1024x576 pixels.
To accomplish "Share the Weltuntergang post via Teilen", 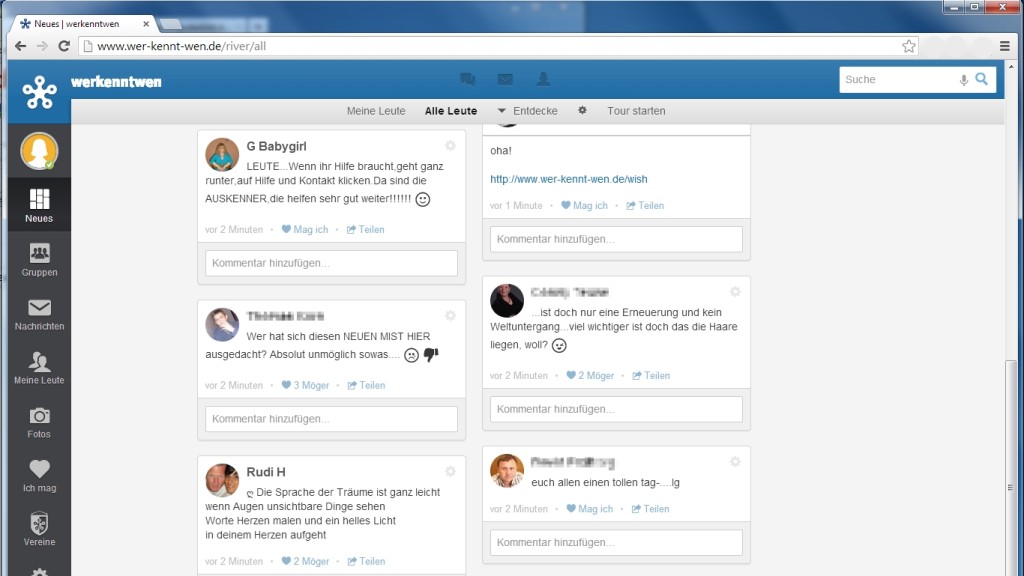I will click(x=651, y=376).
